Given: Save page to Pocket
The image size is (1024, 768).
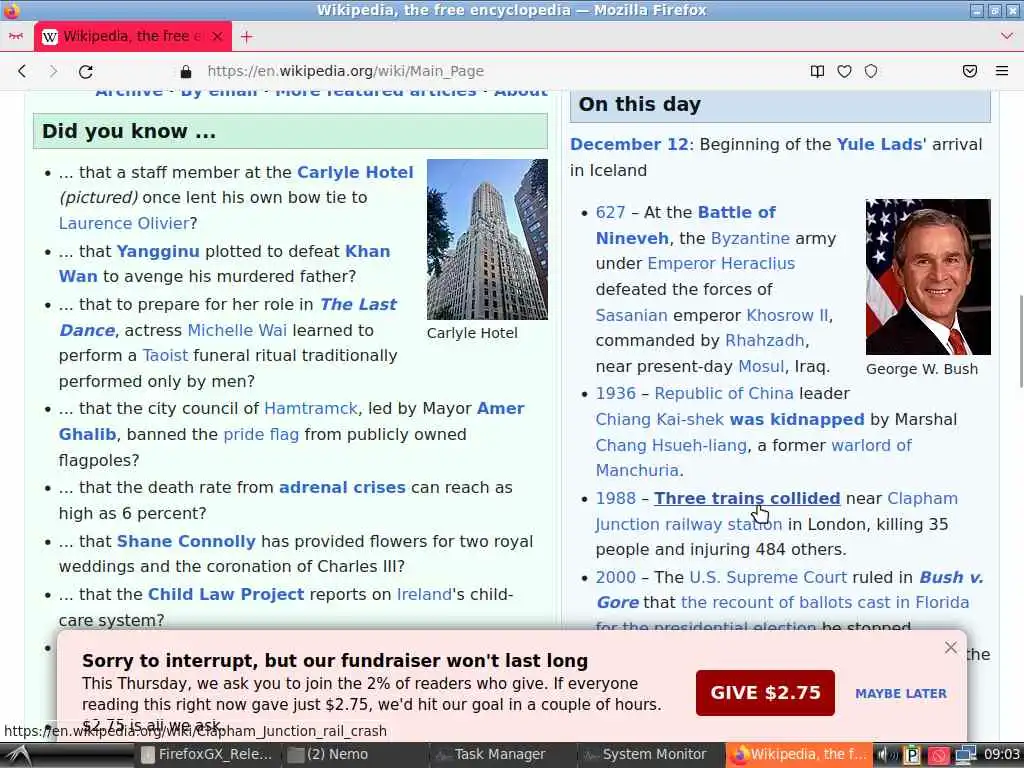Looking at the screenshot, I should coord(970,71).
